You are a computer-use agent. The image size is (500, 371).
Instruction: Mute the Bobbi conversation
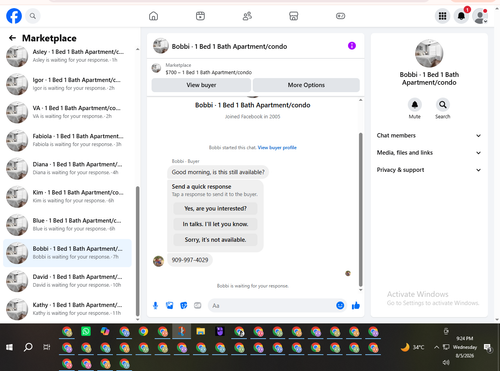(x=415, y=105)
